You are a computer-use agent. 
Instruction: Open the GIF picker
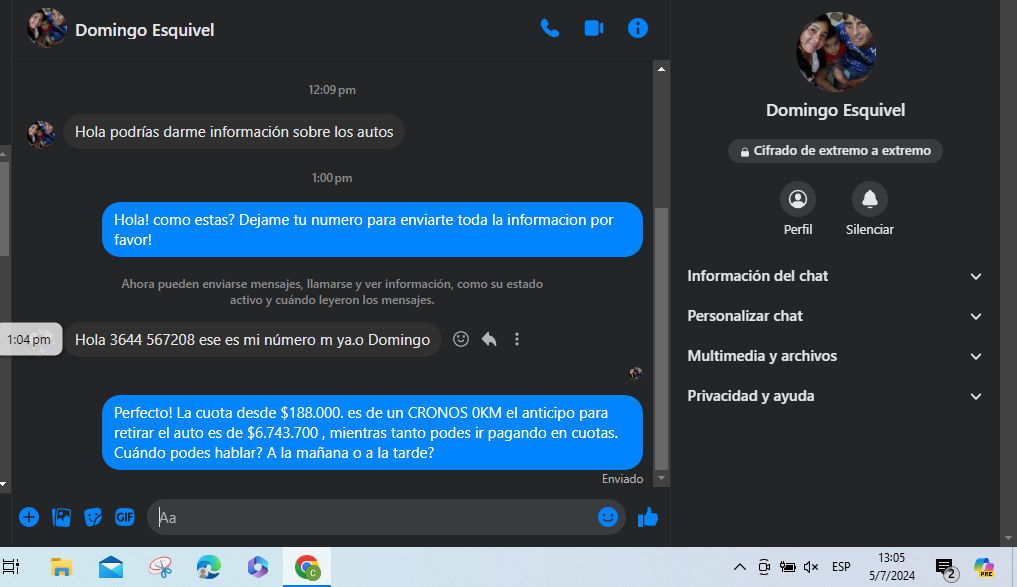[x=125, y=517]
